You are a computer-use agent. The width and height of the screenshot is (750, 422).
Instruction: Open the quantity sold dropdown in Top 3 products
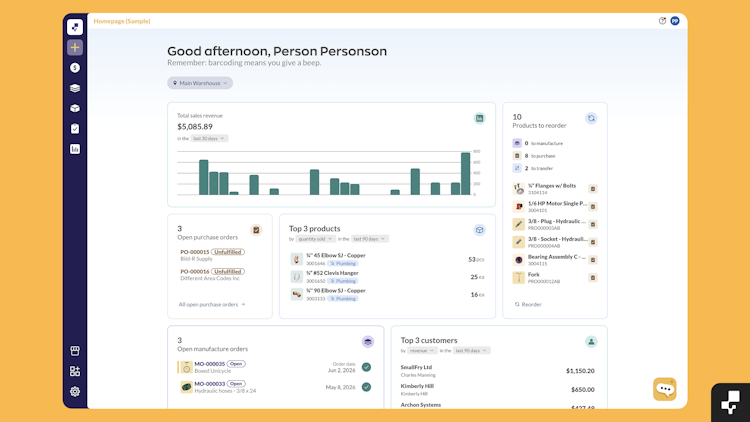click(x=315, y=239)
